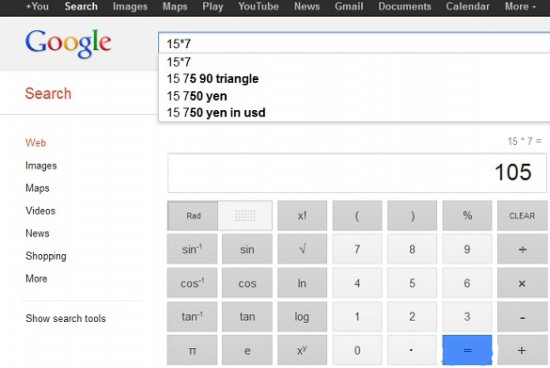Open Maps in the top black bar

[175, 6]
